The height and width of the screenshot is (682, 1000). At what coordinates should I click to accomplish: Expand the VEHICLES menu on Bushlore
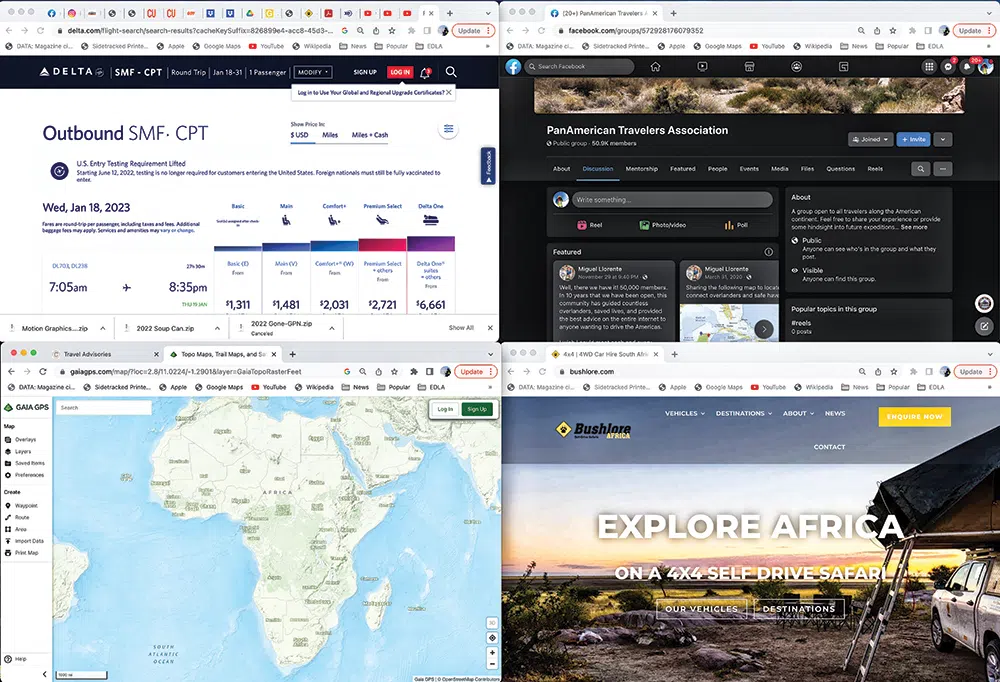point(685,413)
